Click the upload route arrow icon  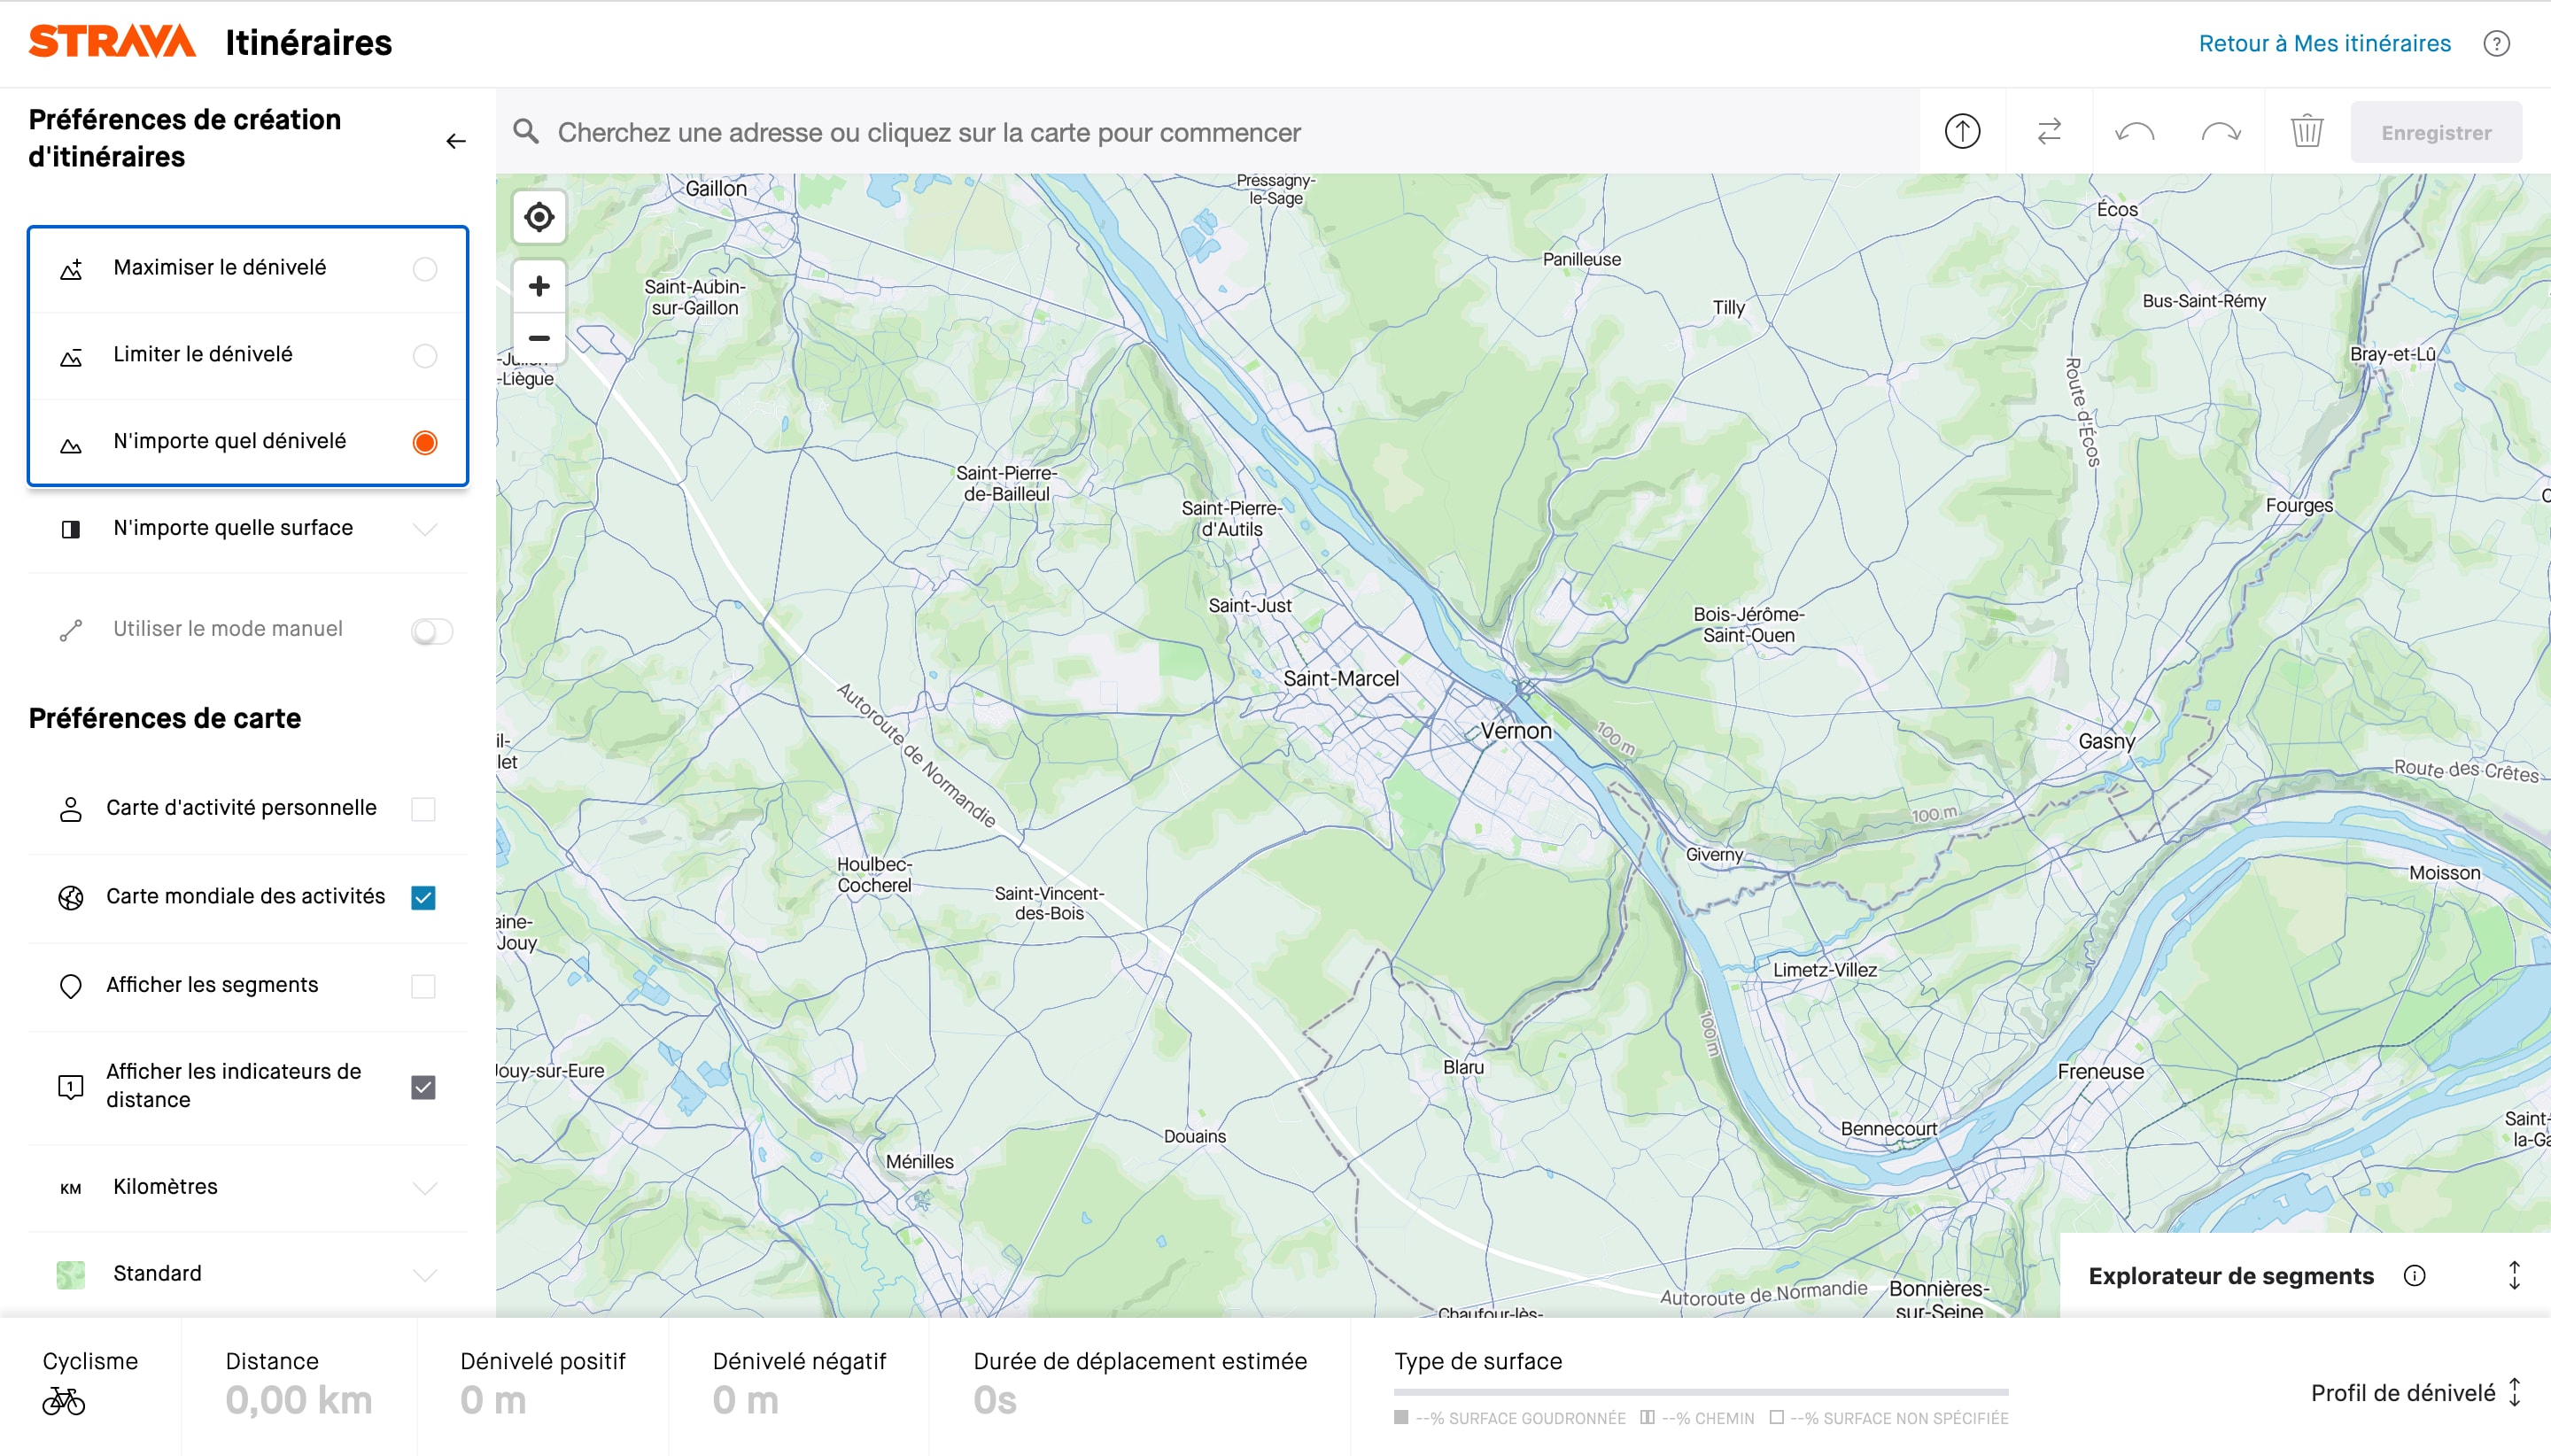(x=1962, y=131)
